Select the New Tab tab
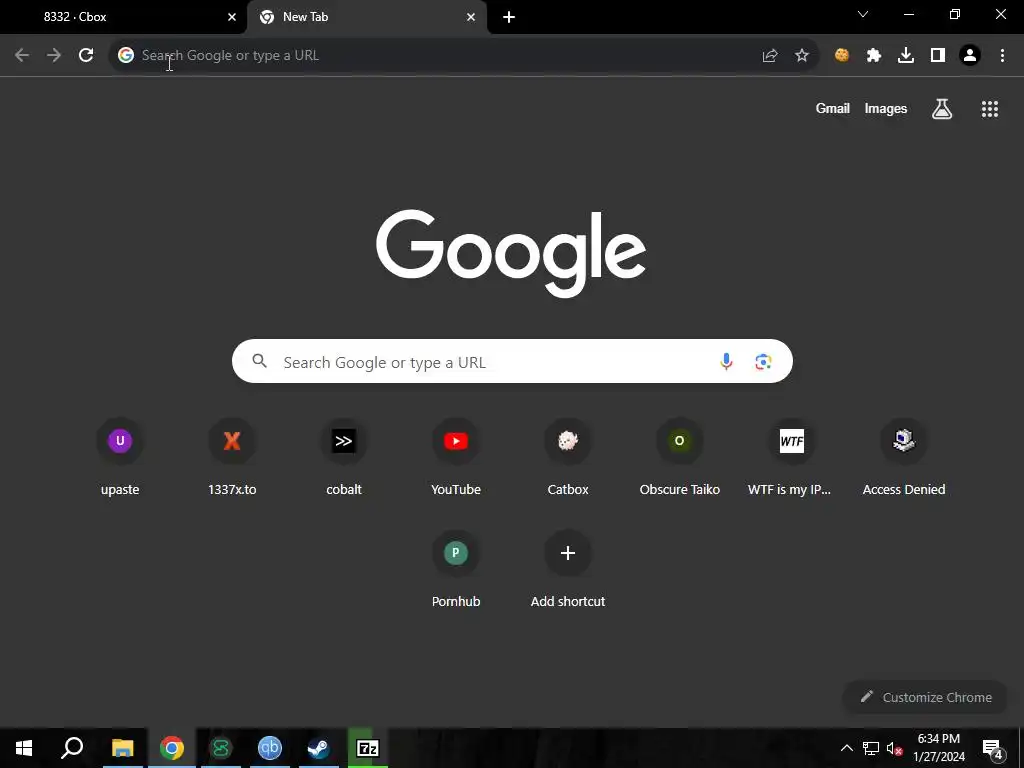Image resolution: width=1024 pixels, height=768 pixels. click(x=366, y=17)
